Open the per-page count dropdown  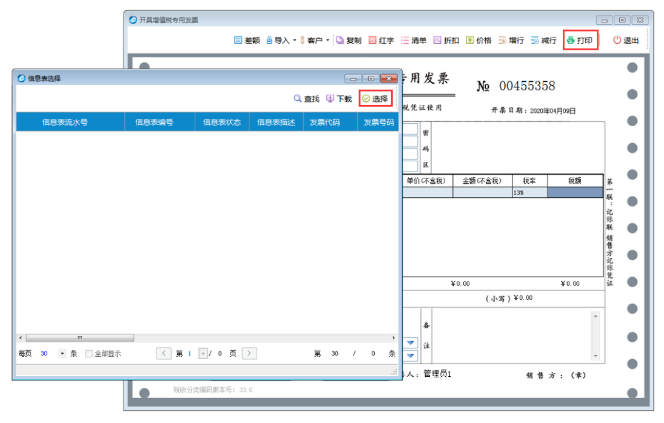click(62, 353)
